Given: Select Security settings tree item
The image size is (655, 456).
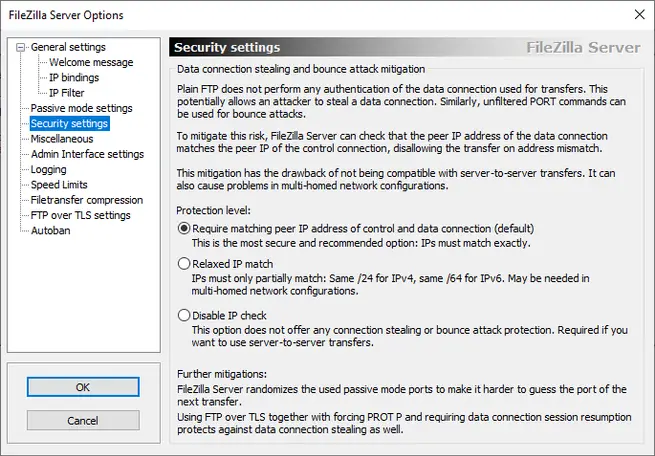Looking at the screenshot, I should point(69,124).
